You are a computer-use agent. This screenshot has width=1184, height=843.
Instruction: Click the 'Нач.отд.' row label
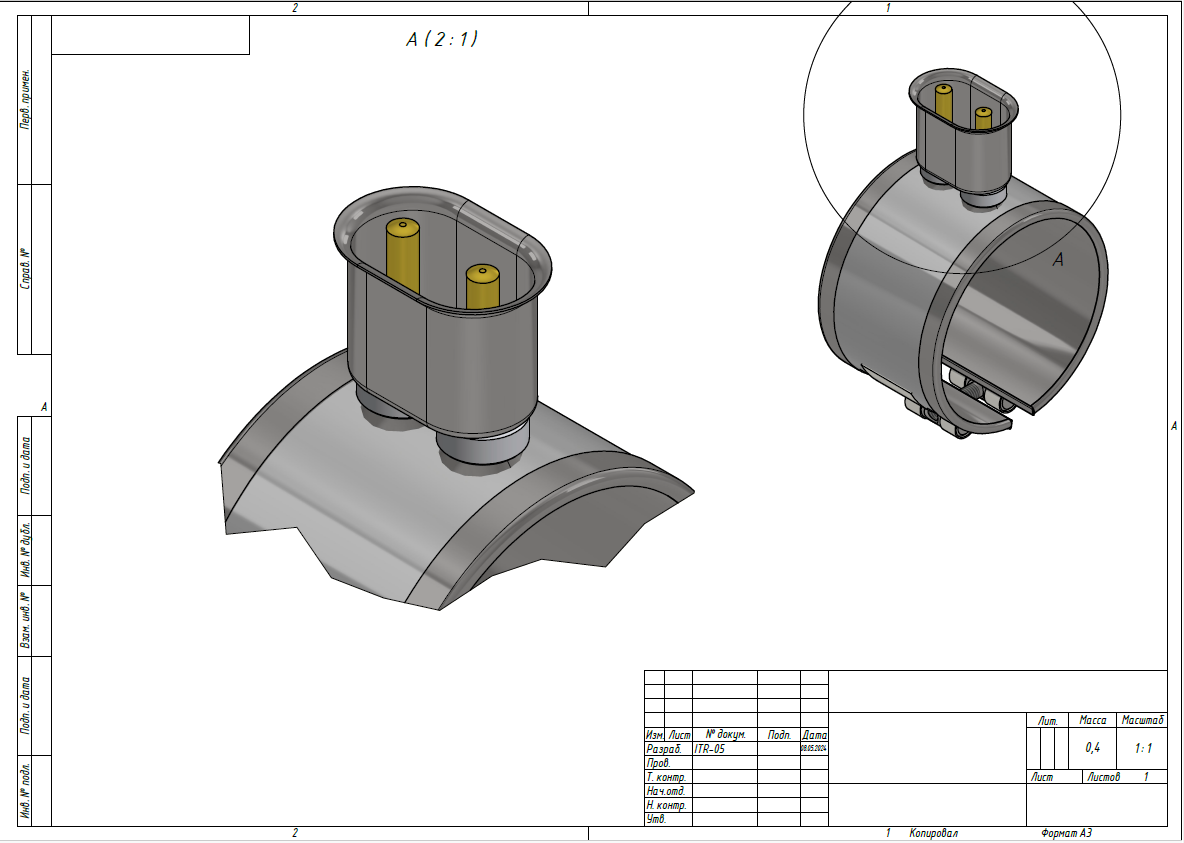pyautogui.click(x=666, y=791)
